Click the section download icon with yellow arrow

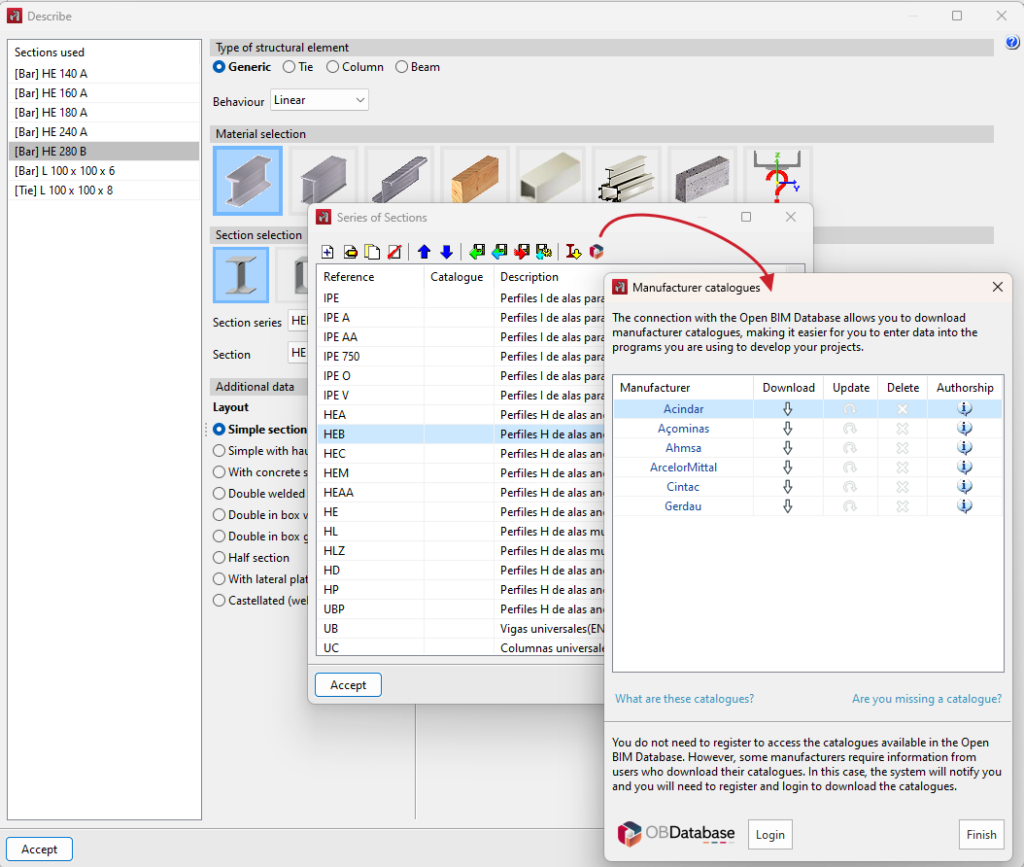click(573, 252)
